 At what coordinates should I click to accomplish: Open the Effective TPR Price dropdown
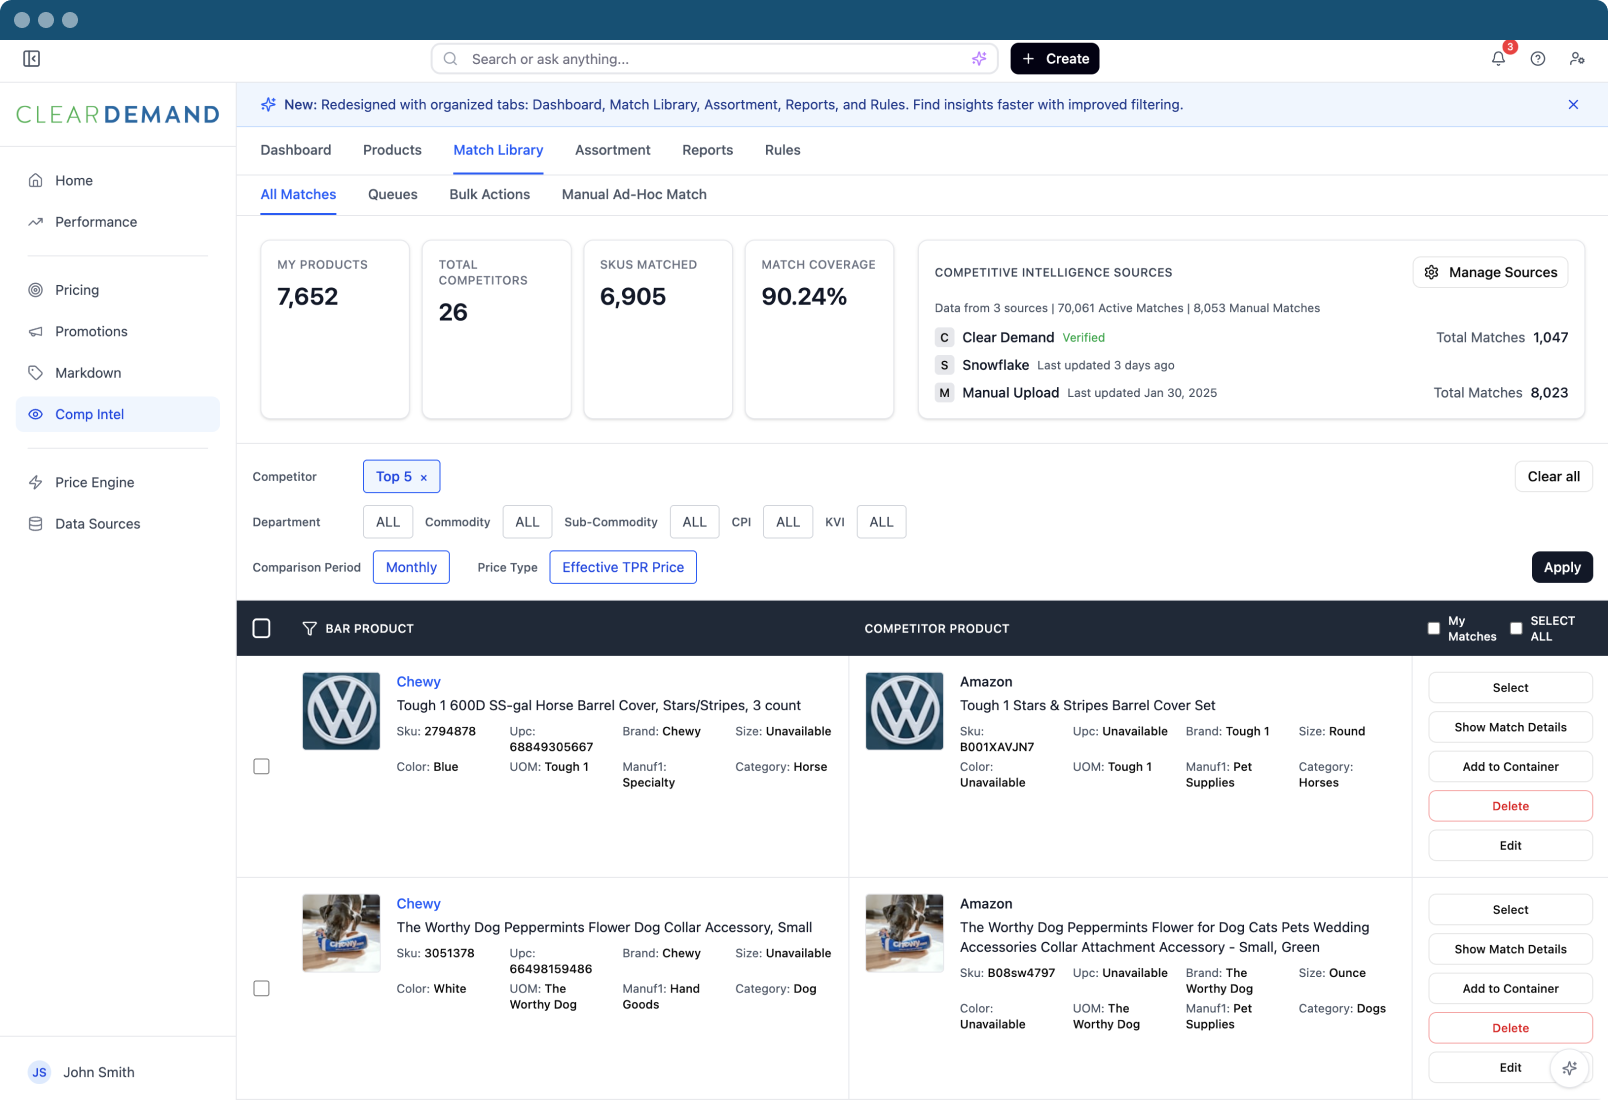pyautogui.click(x=623, y=567)
